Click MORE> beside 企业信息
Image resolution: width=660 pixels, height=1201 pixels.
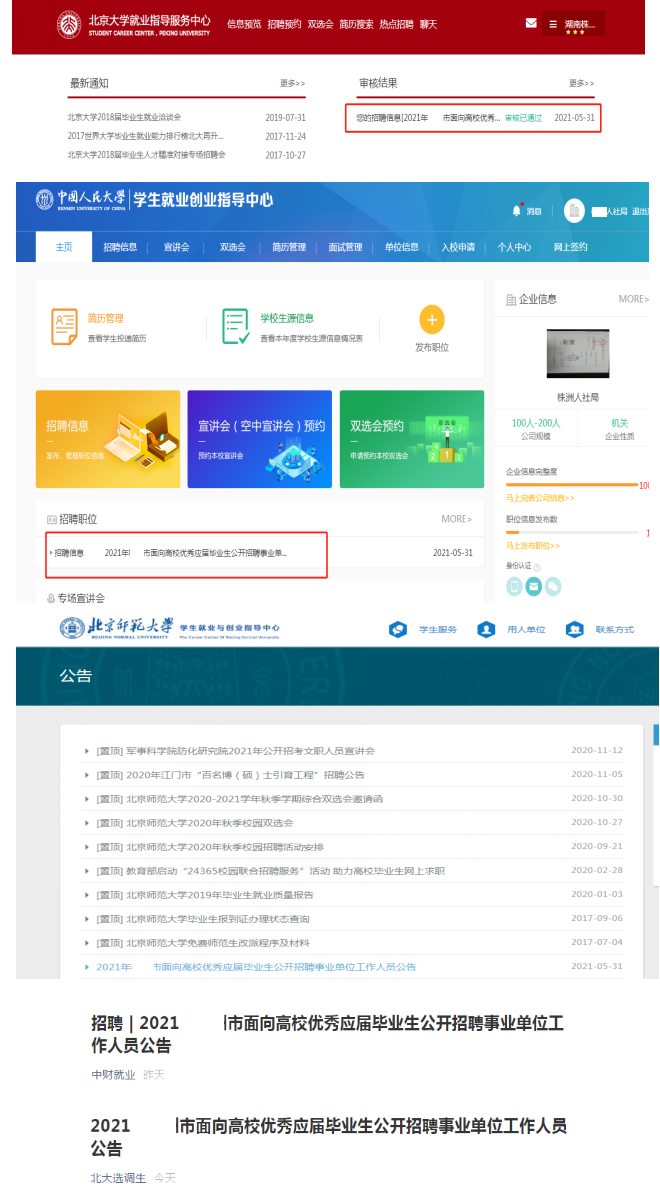click(x=633, y=299)
